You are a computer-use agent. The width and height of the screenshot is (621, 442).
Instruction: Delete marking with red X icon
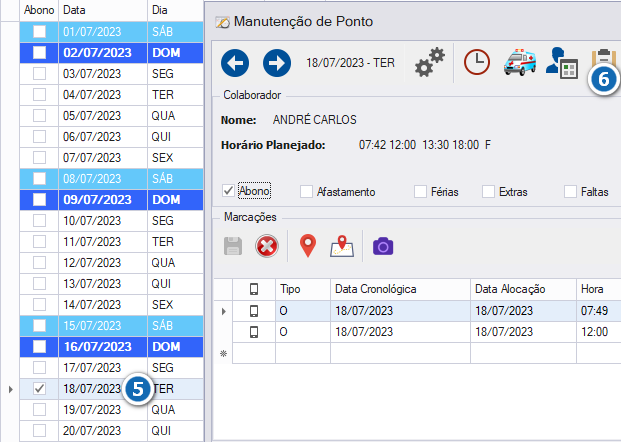[267, 246]
